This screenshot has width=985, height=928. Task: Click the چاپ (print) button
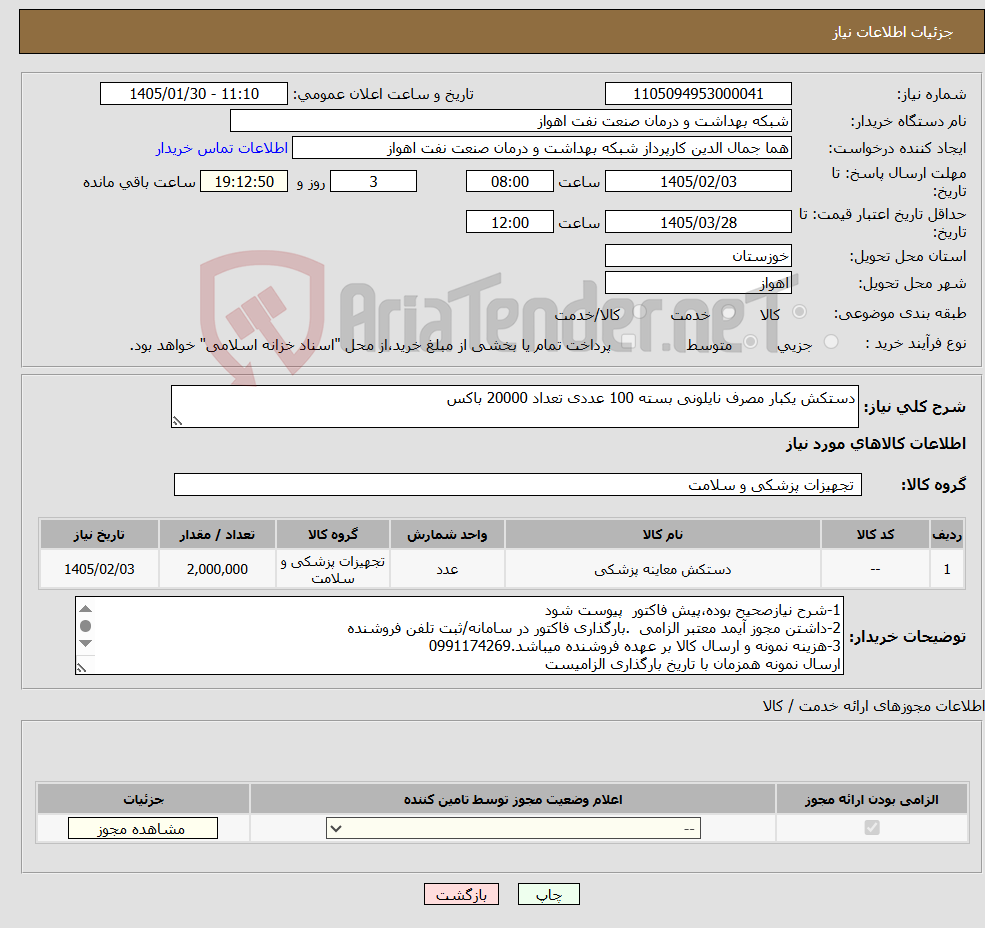pyautogui.click(x=548, y=895)
